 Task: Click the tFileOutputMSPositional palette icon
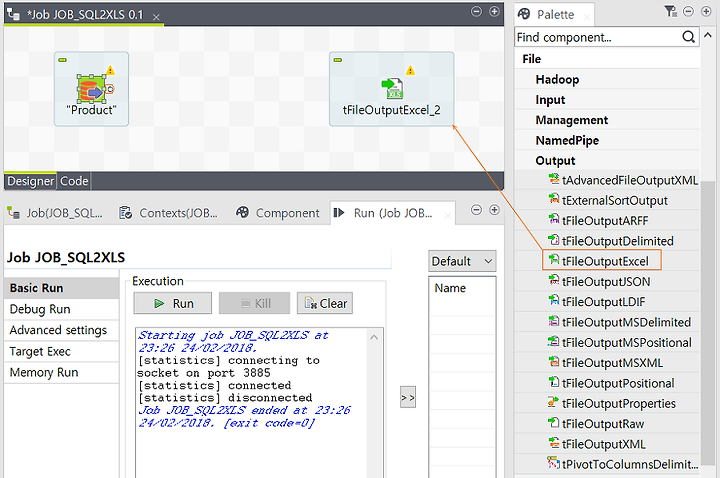(x=554, y=341)
